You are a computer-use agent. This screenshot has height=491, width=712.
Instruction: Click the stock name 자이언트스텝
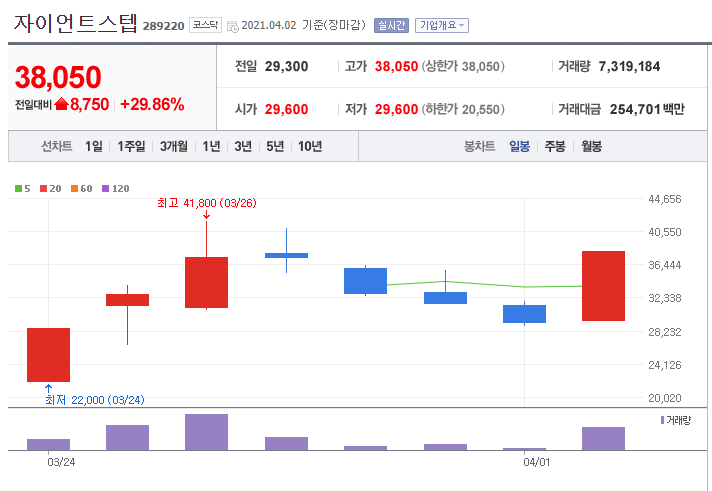(75, 24)
